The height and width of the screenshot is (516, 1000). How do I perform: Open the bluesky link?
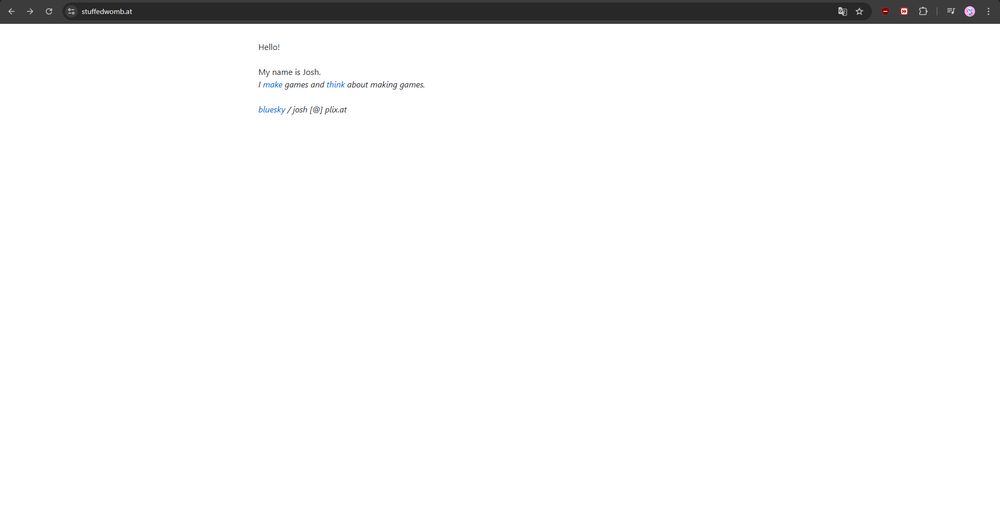pyautogui.click(x=272, y=110)
